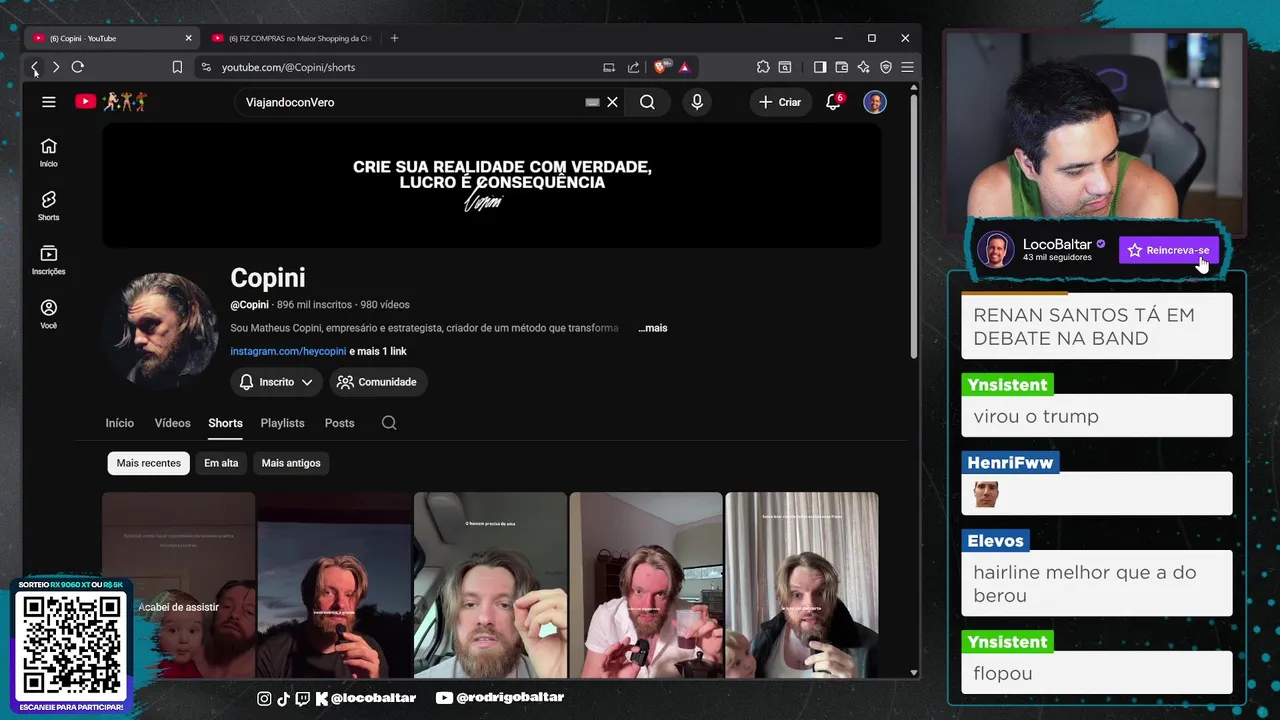The height and width of the screenshot is (720, 1280).
Task: Open the Brave Wallet icon
Action: click(842, 67)
